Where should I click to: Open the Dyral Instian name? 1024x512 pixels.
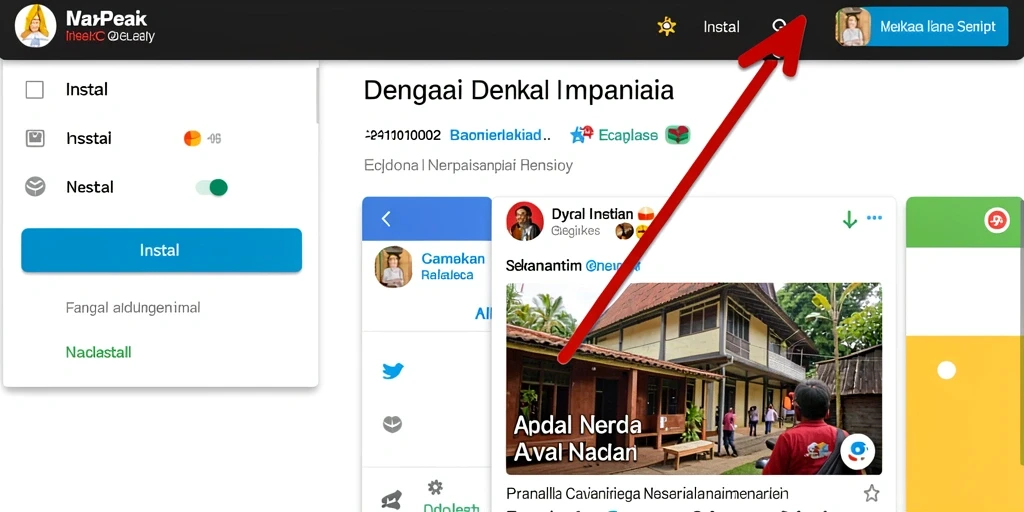[592, 214]
